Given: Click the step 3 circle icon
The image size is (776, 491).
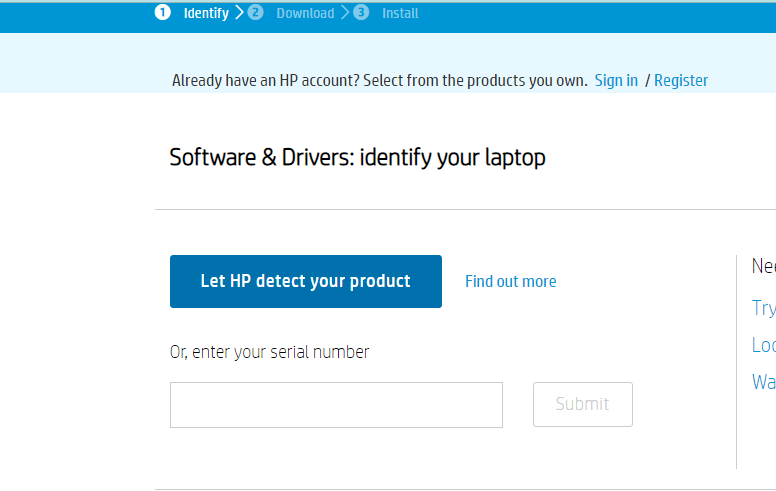Looking at the screenshot, I should [361, 12].
